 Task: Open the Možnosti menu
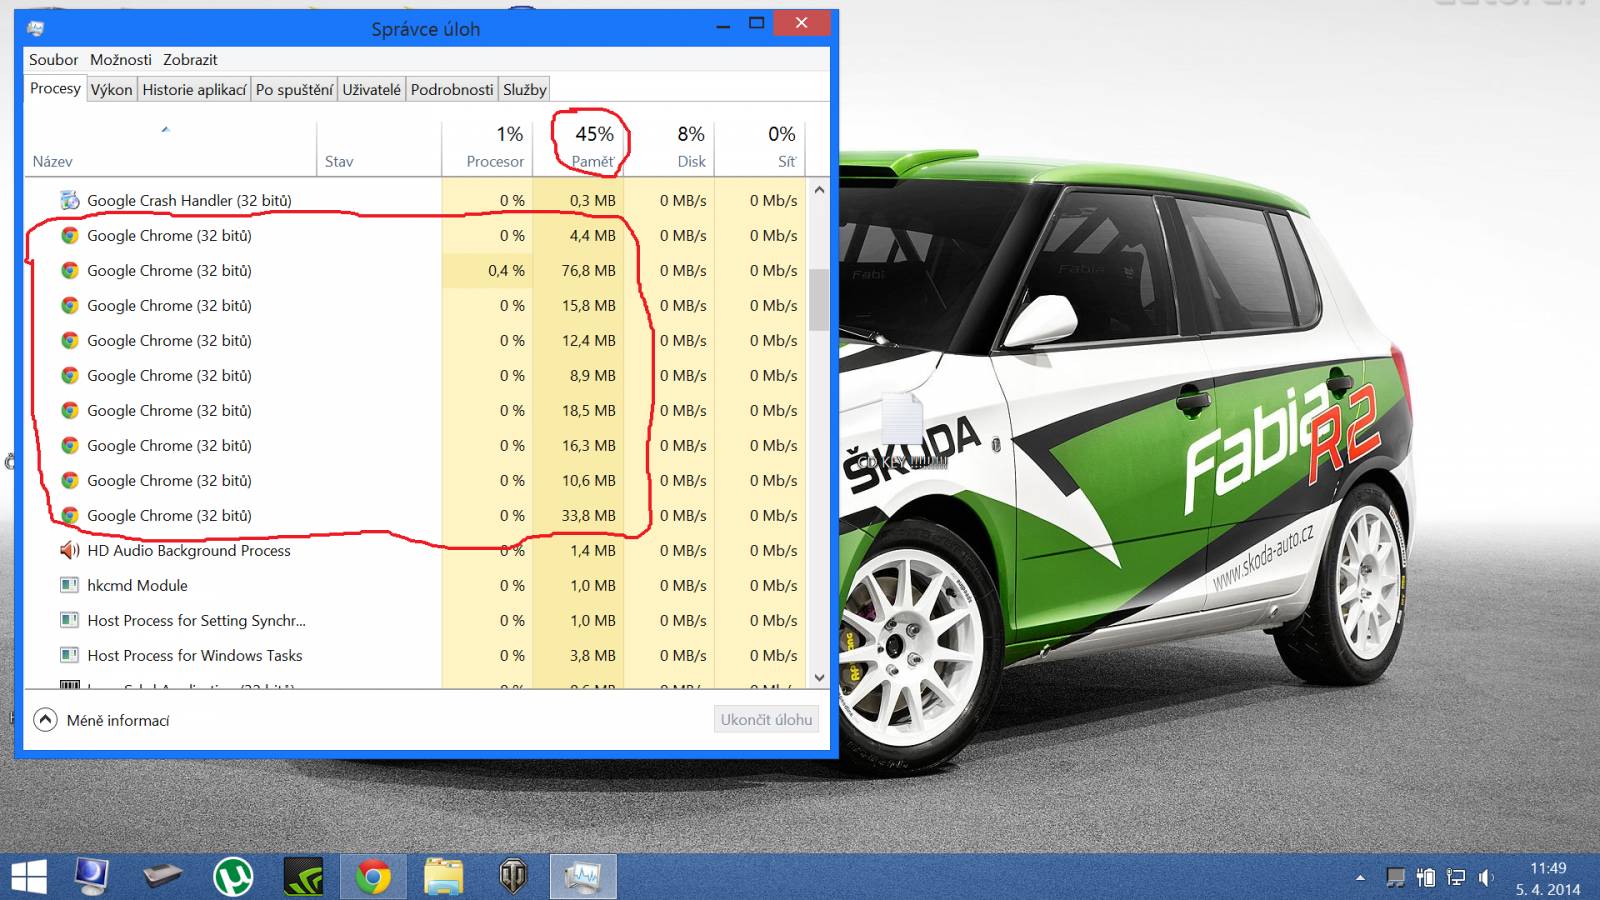(121, 60)
